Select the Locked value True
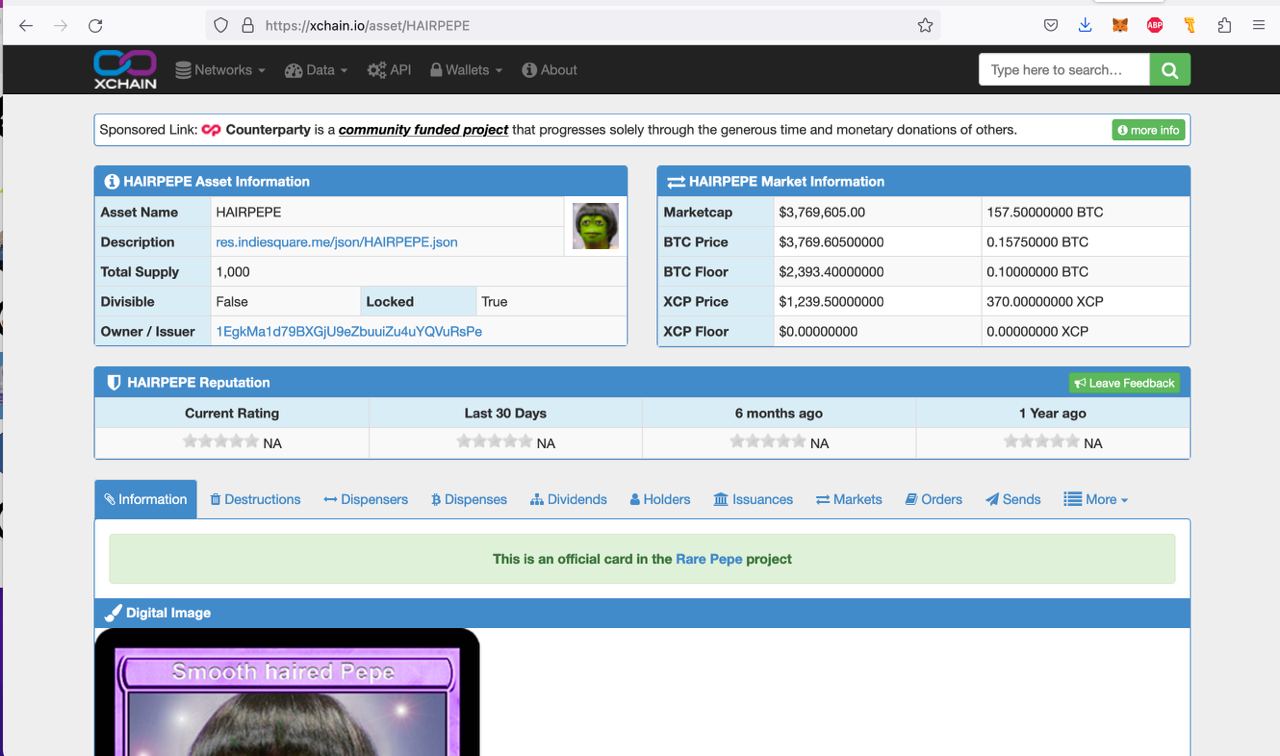 coord(494,301)
